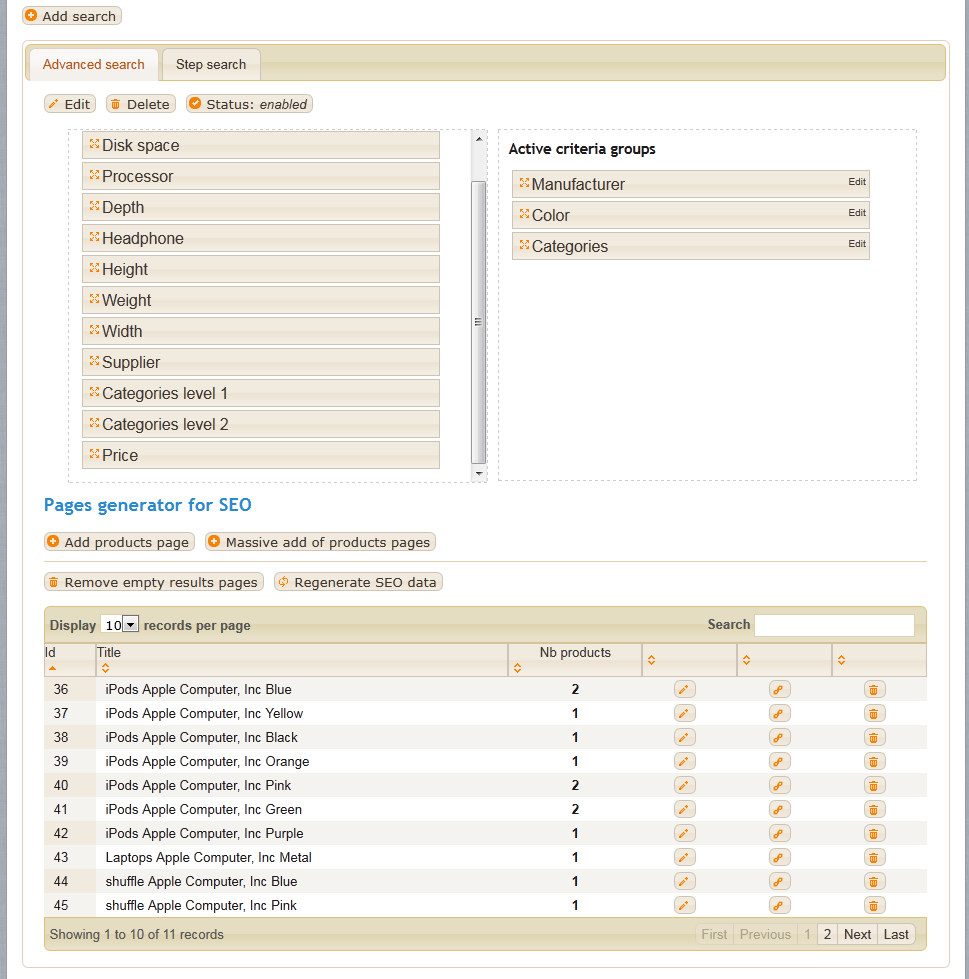Click link icon in row 39
The image size is (969, 979).
click(x=779, y=762)
